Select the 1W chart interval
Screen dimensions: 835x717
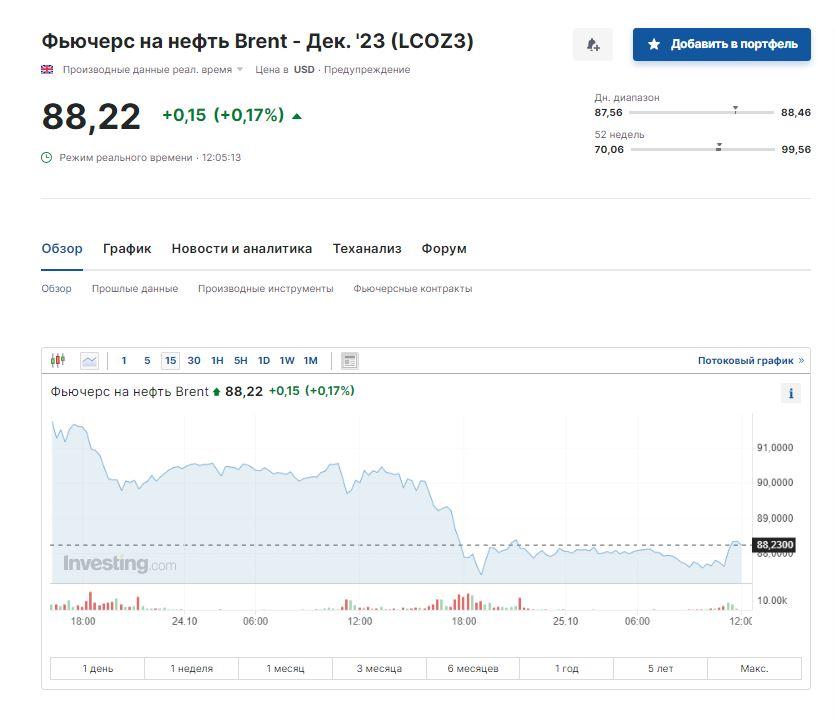(x=287, y=360)
